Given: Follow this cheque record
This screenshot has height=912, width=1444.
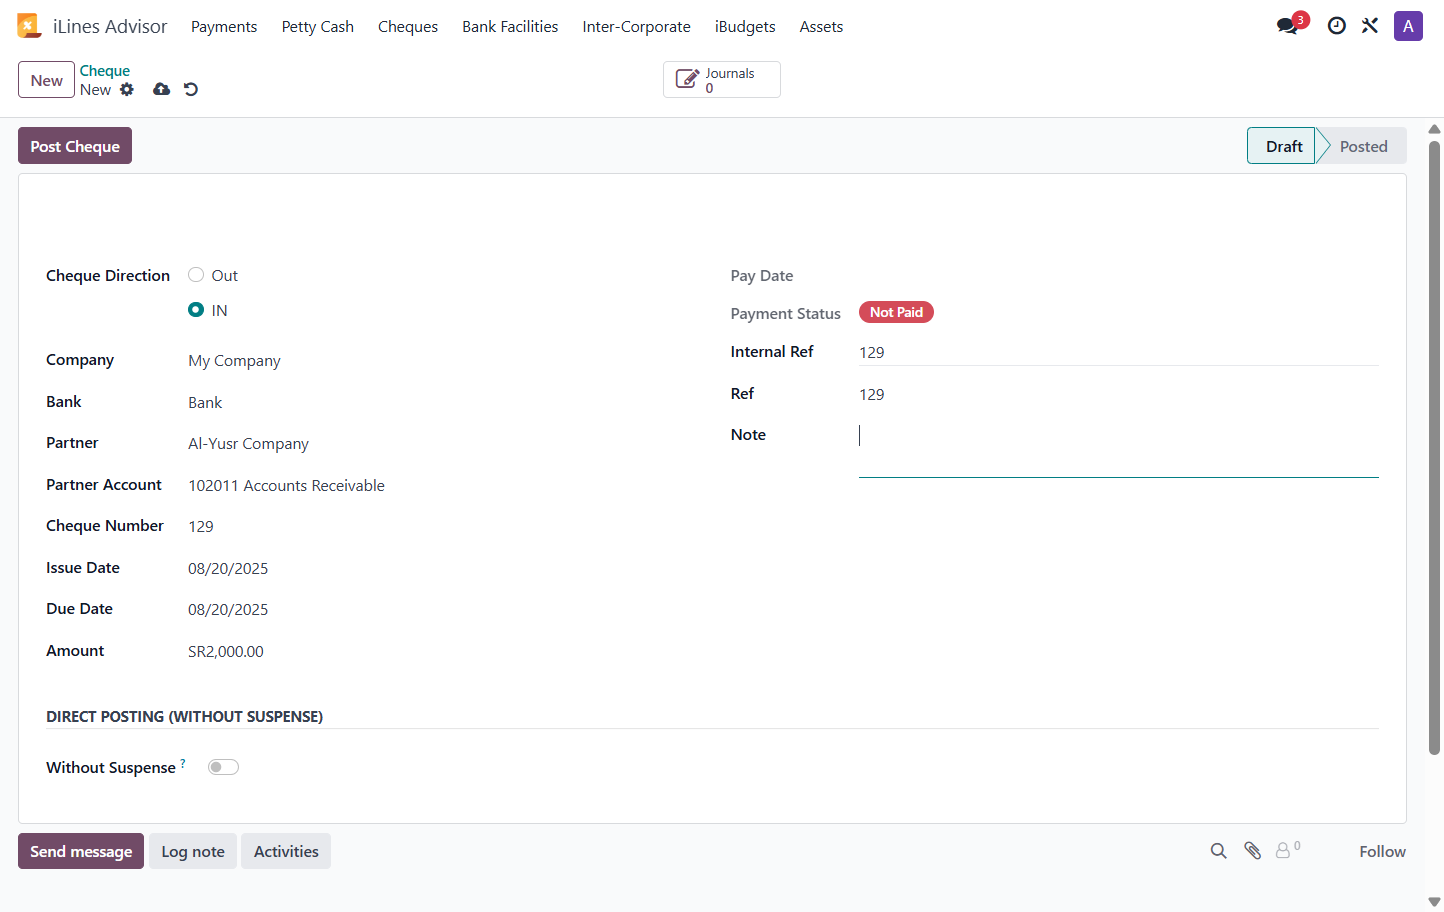Looking at the screenshot, I should 1382,851.
